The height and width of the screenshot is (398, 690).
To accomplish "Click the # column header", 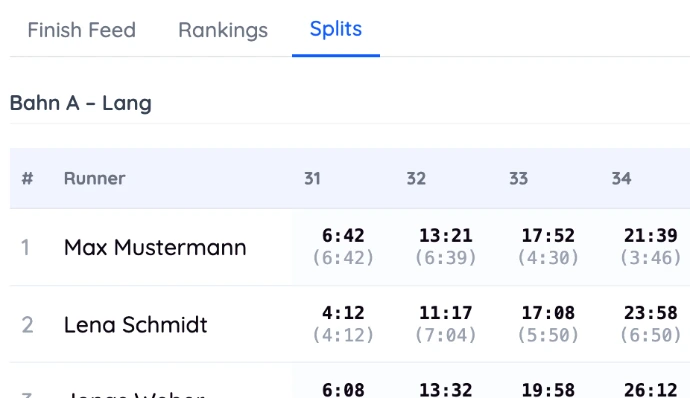I will pyautogui.click(x=27, y=178).
